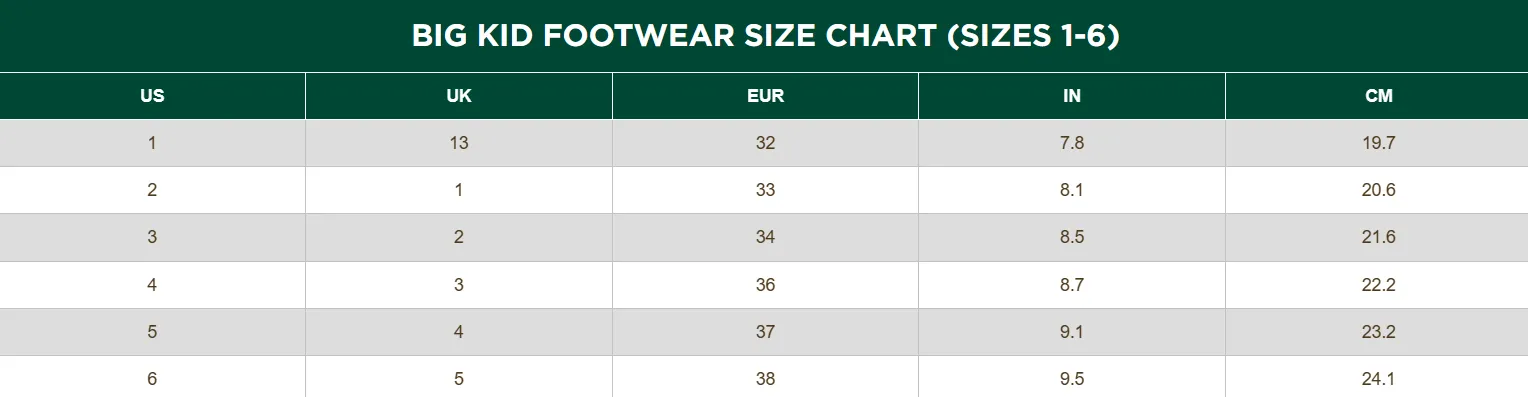Click US size 1 cell
Screen dimensions: 1528x397
point(152,143)
